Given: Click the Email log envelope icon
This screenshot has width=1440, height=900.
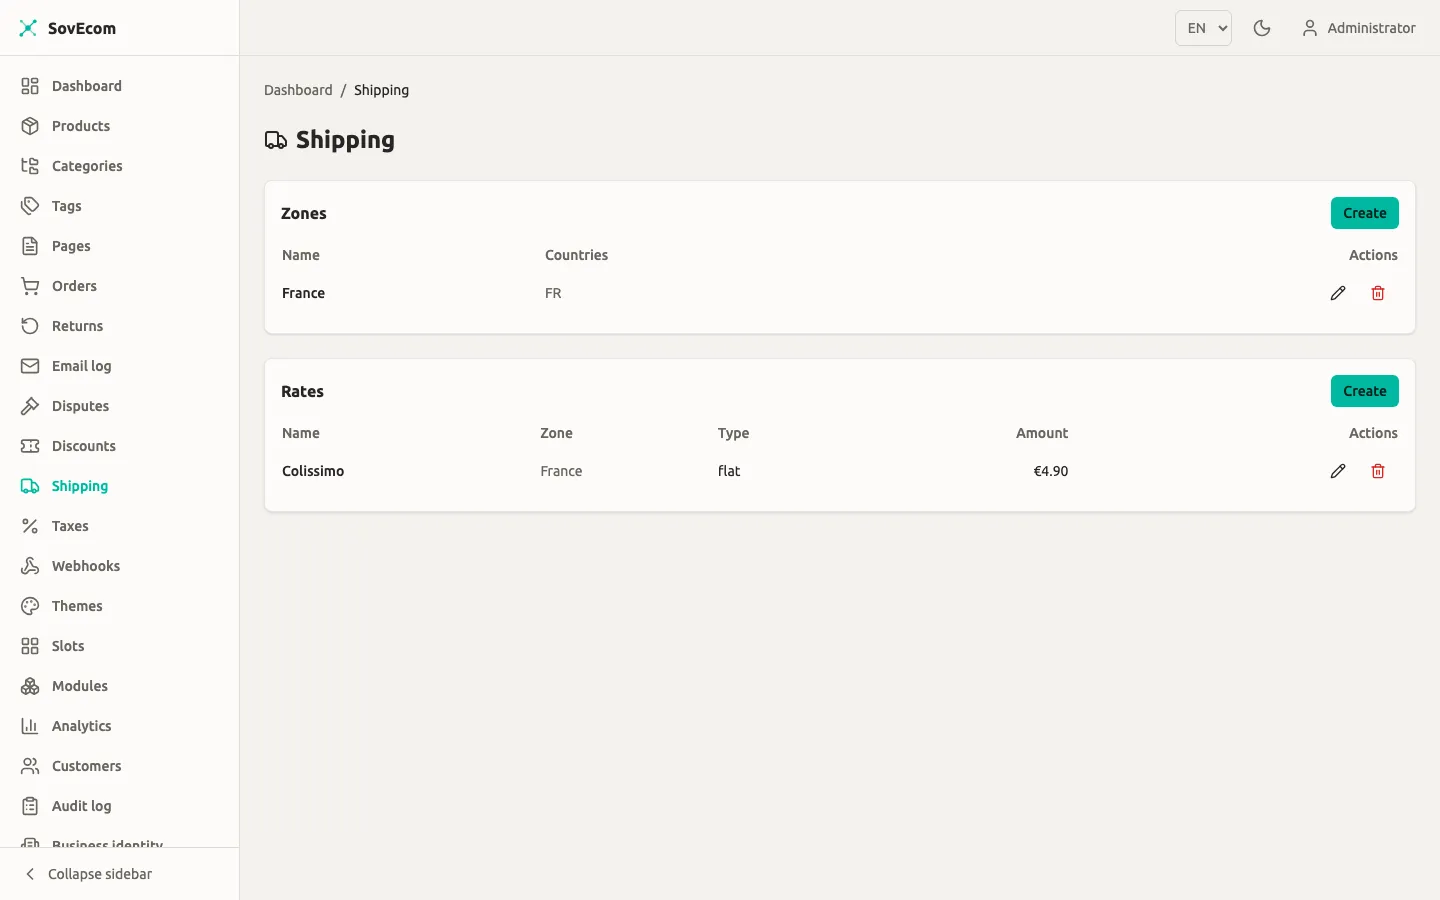Looking at the screenshot, I should [30, 366].
